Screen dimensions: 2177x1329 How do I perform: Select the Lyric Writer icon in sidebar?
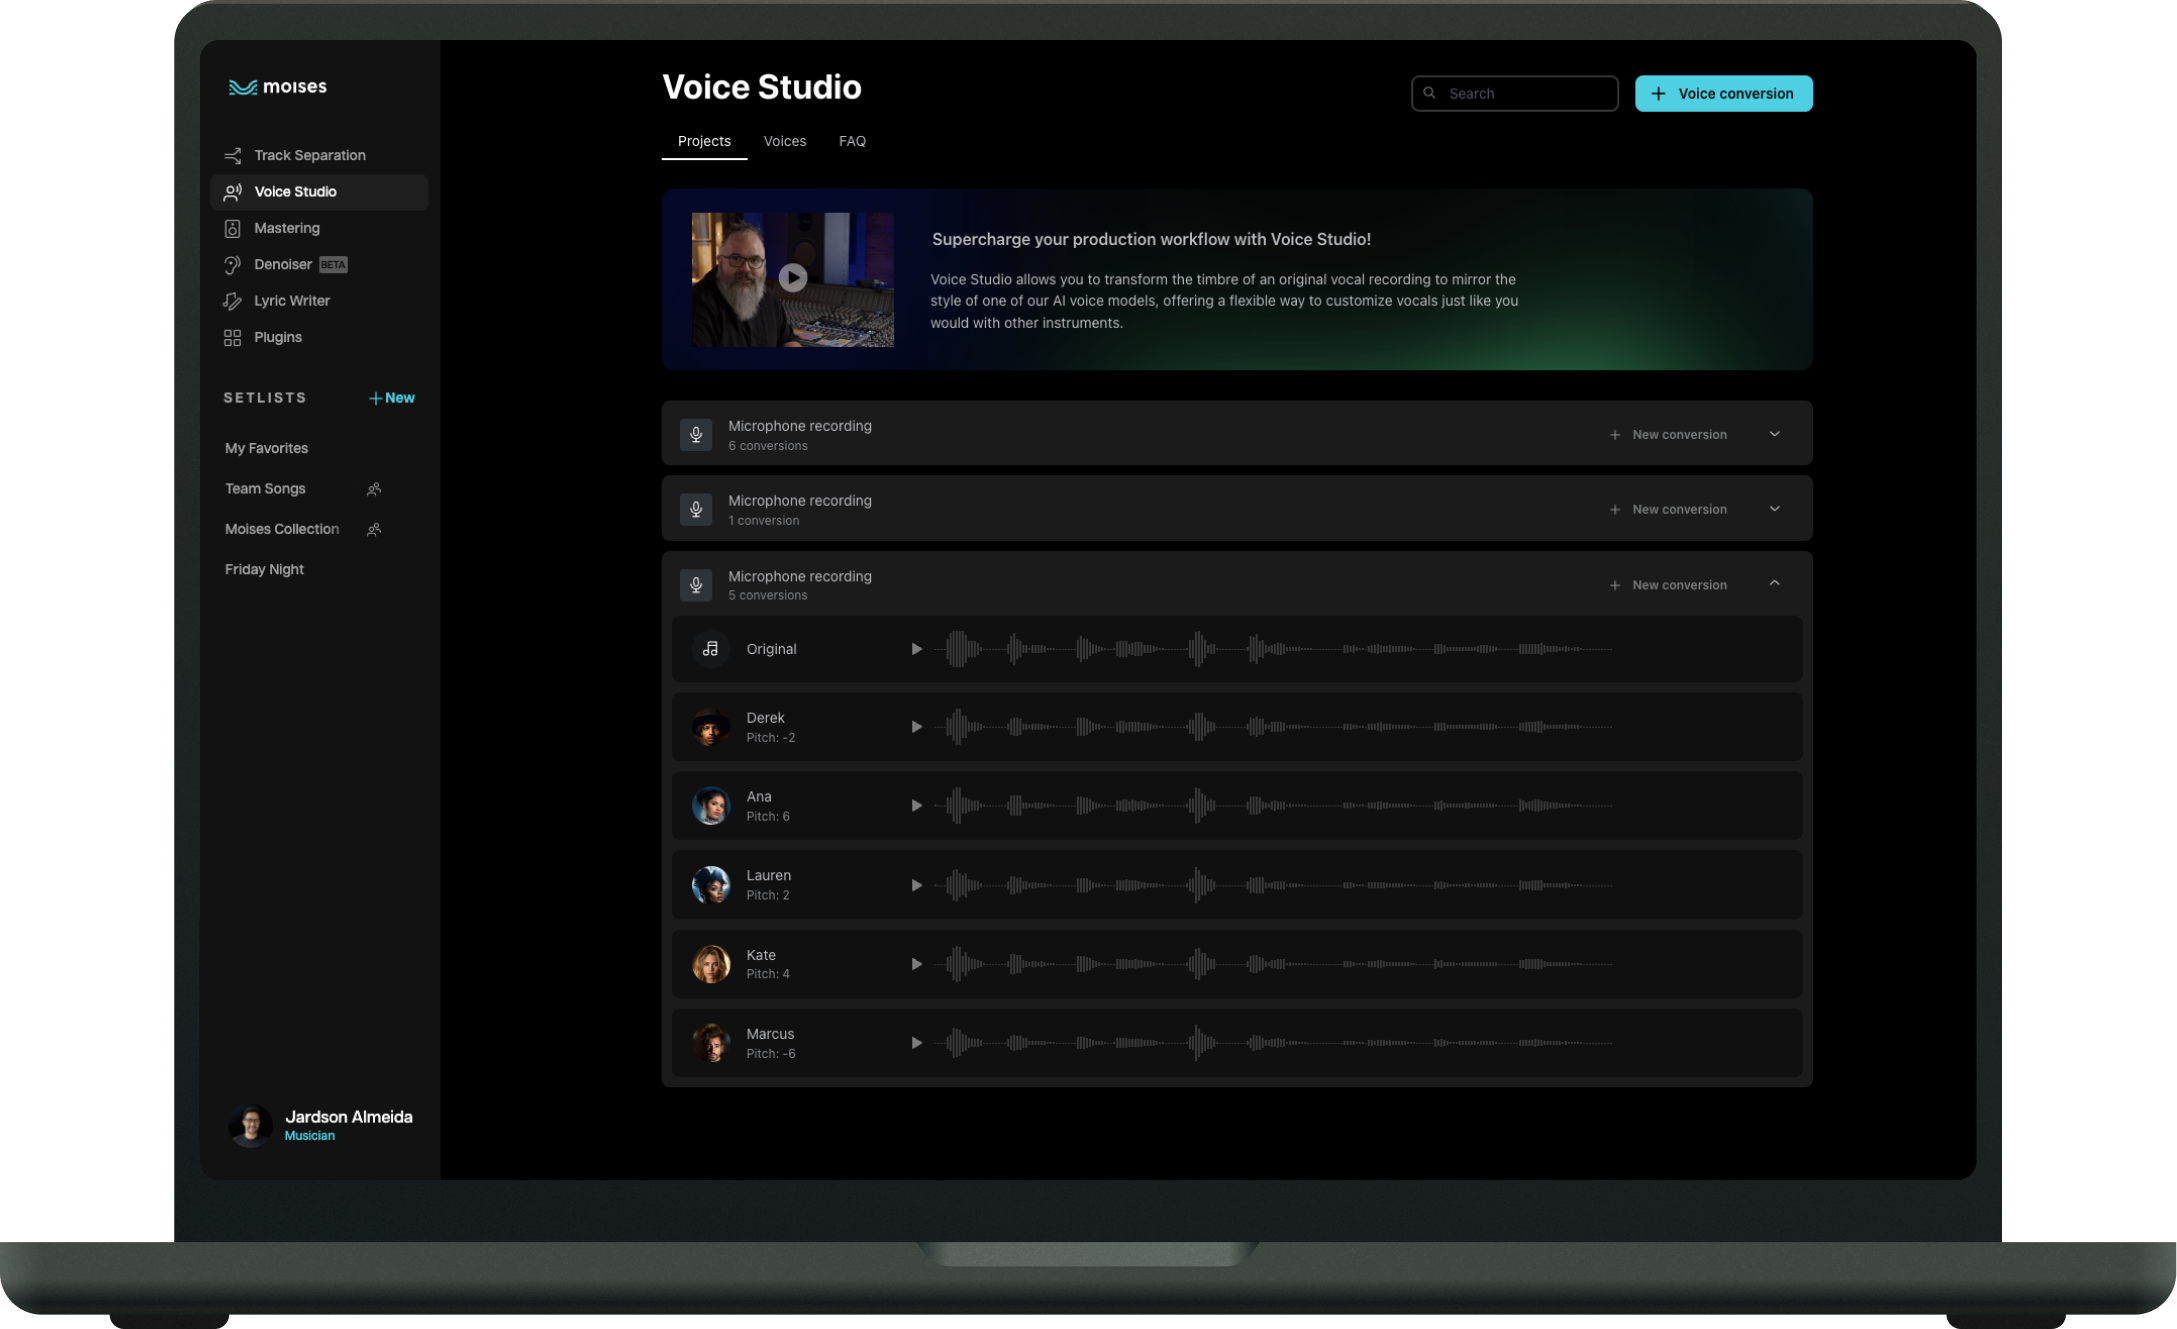[x=233, y=300]
